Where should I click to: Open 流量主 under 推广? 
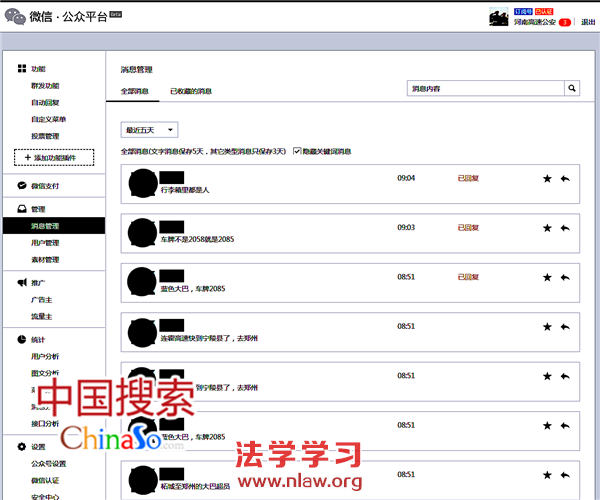coord(42,317)
